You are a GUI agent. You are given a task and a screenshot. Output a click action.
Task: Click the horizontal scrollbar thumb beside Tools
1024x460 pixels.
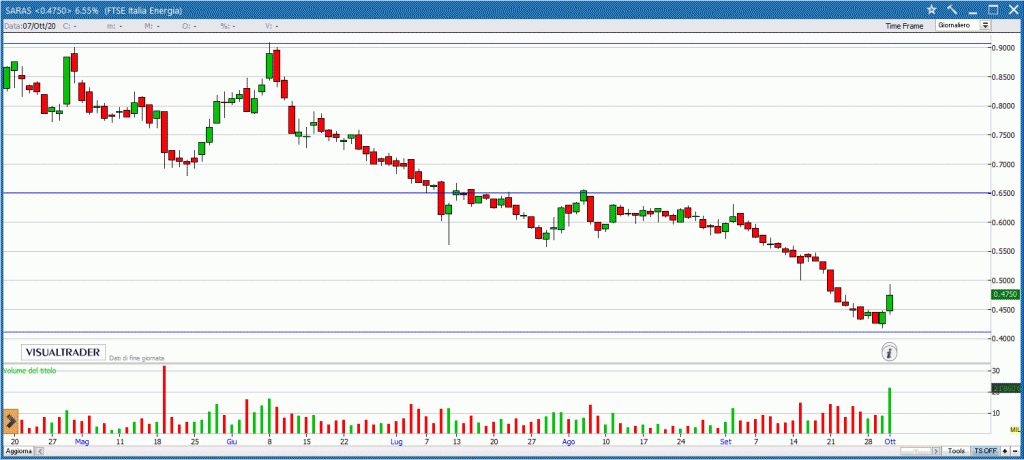[x=916, y=451]
